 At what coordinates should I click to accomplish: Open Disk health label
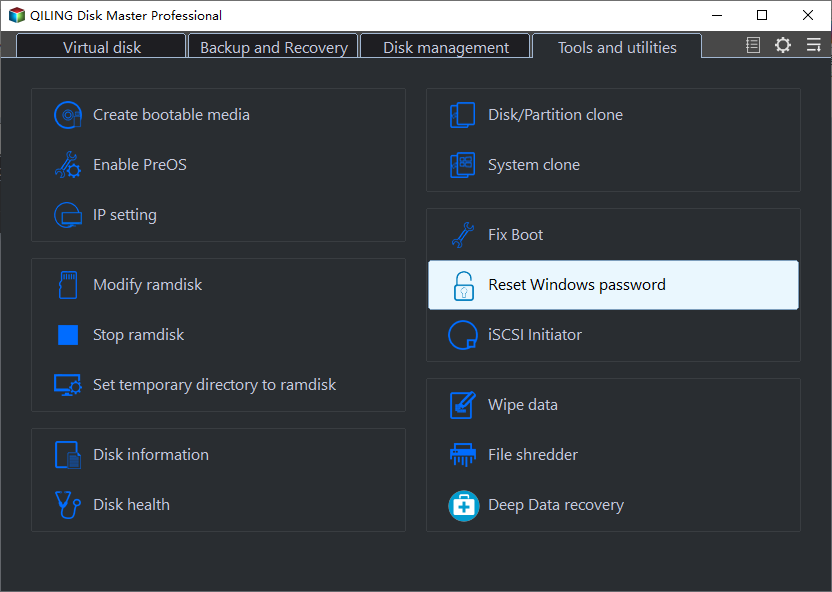(131, 504)
